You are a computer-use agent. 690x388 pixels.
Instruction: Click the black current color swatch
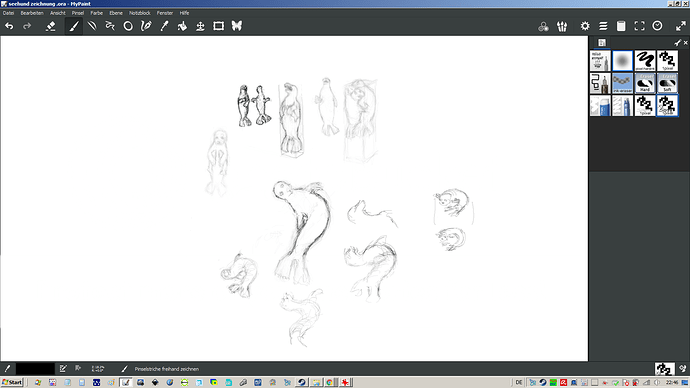[x=35, y=369]
